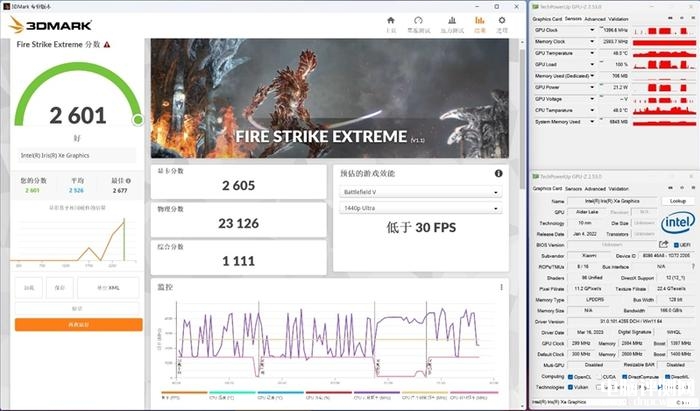Open the hamburger menu in lower GPU-Z window
Screen dimensions: 700x411
692,188
